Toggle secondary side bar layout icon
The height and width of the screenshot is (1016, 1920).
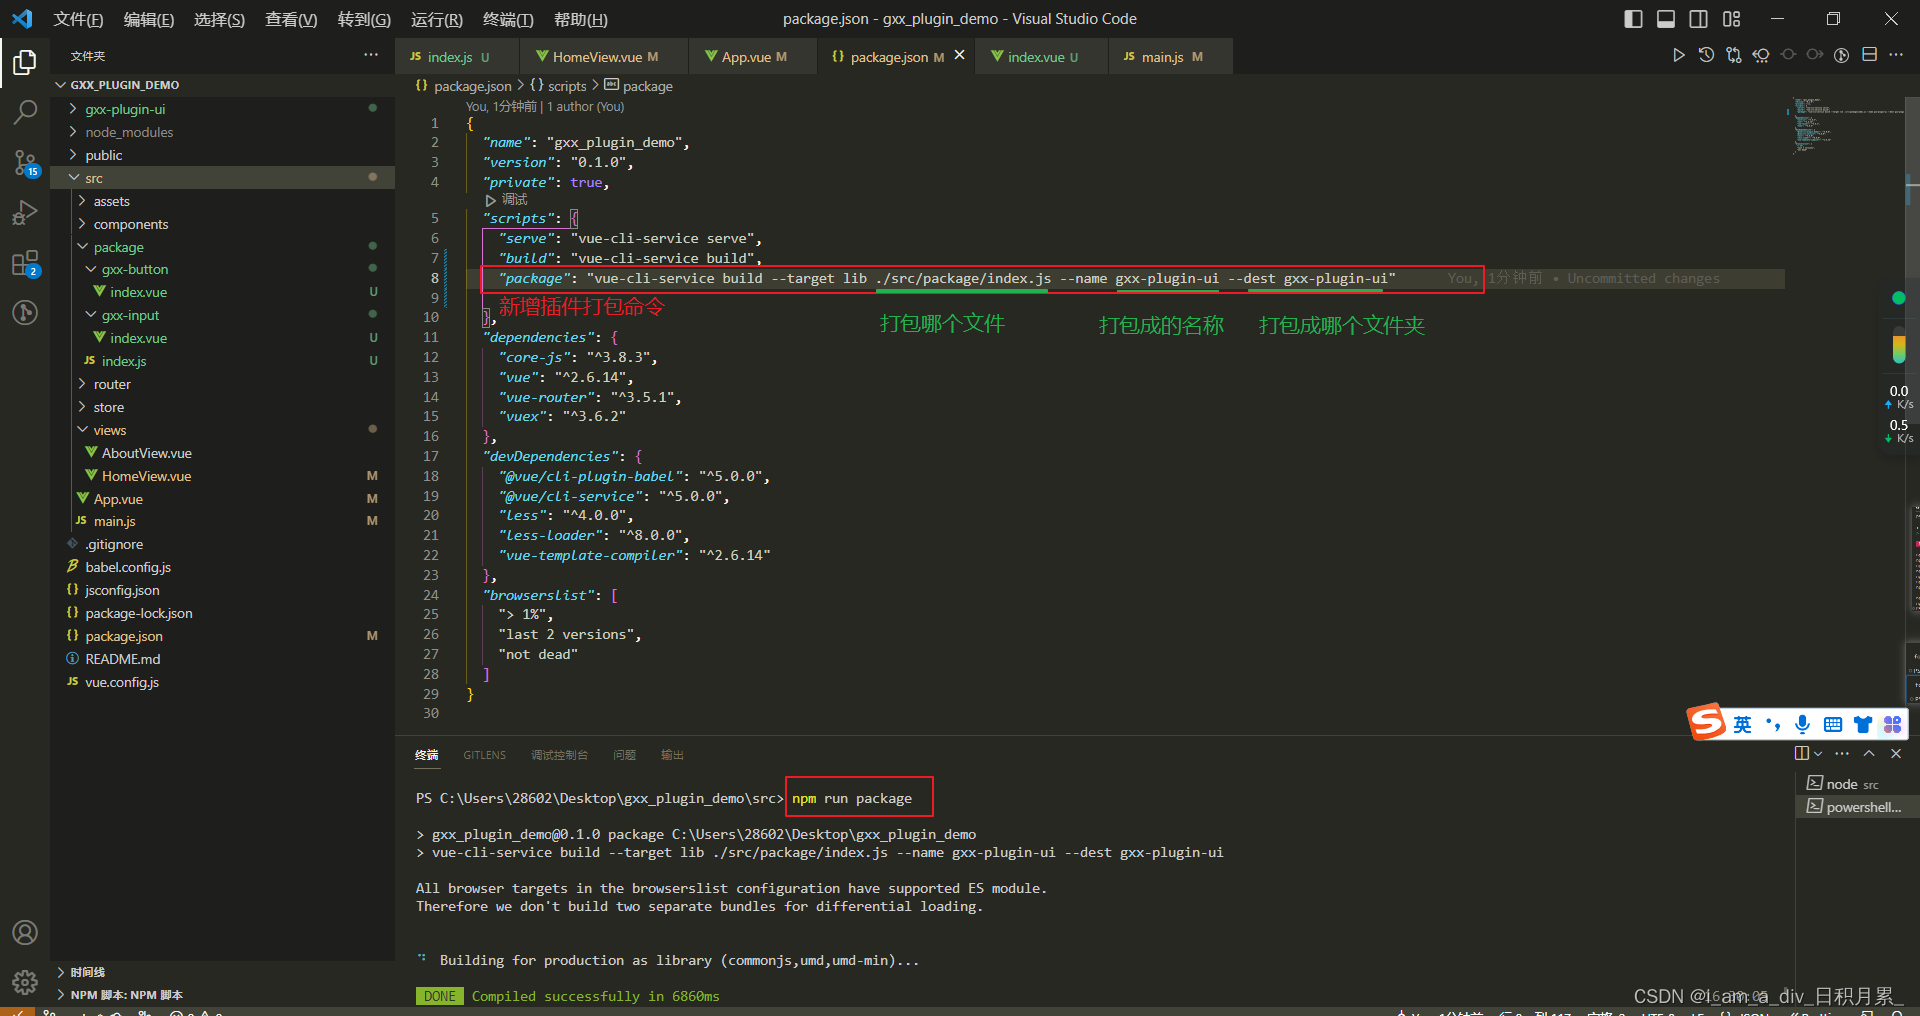point(1699,19)
